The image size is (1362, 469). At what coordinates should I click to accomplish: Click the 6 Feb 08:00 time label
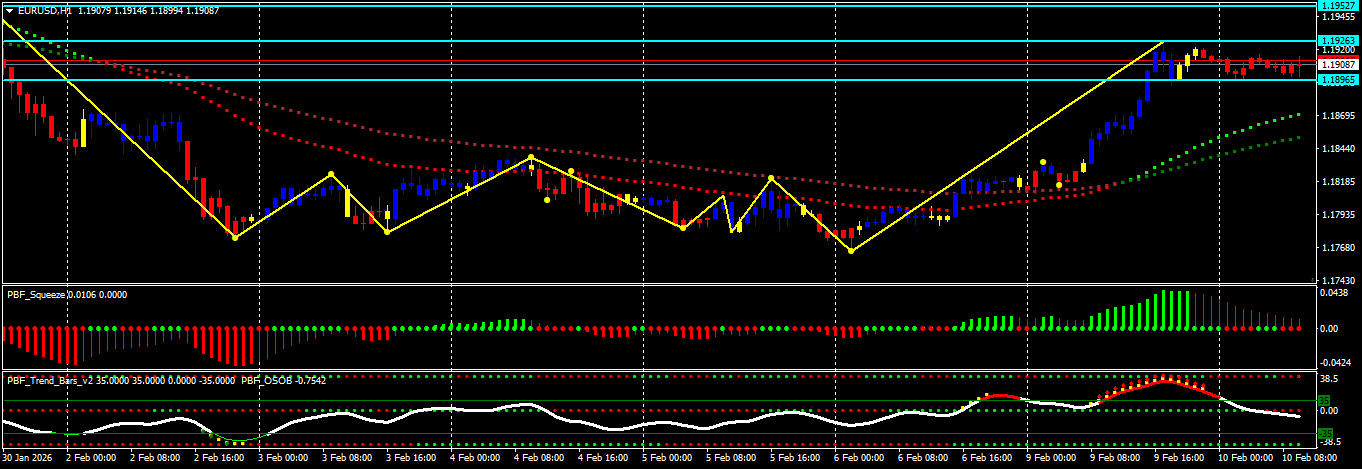[923, 457]
